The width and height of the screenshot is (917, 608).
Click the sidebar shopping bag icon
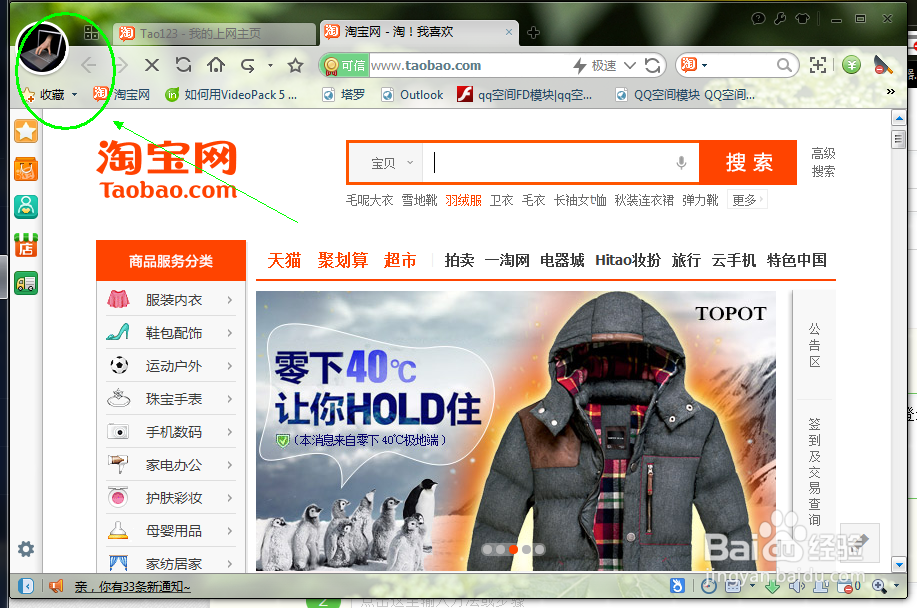pos(26,170)
